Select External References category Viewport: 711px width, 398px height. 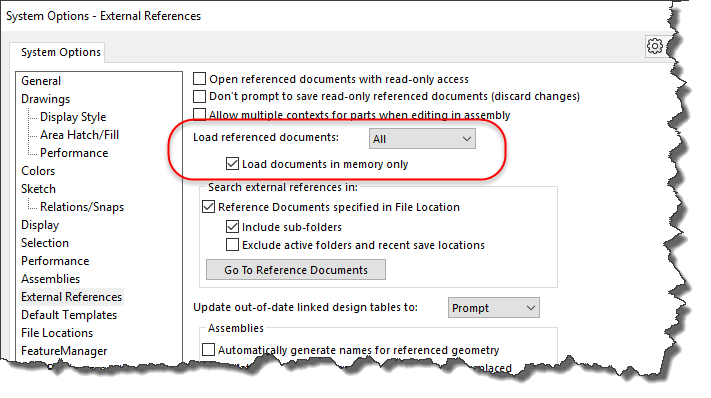click(71, 297)
